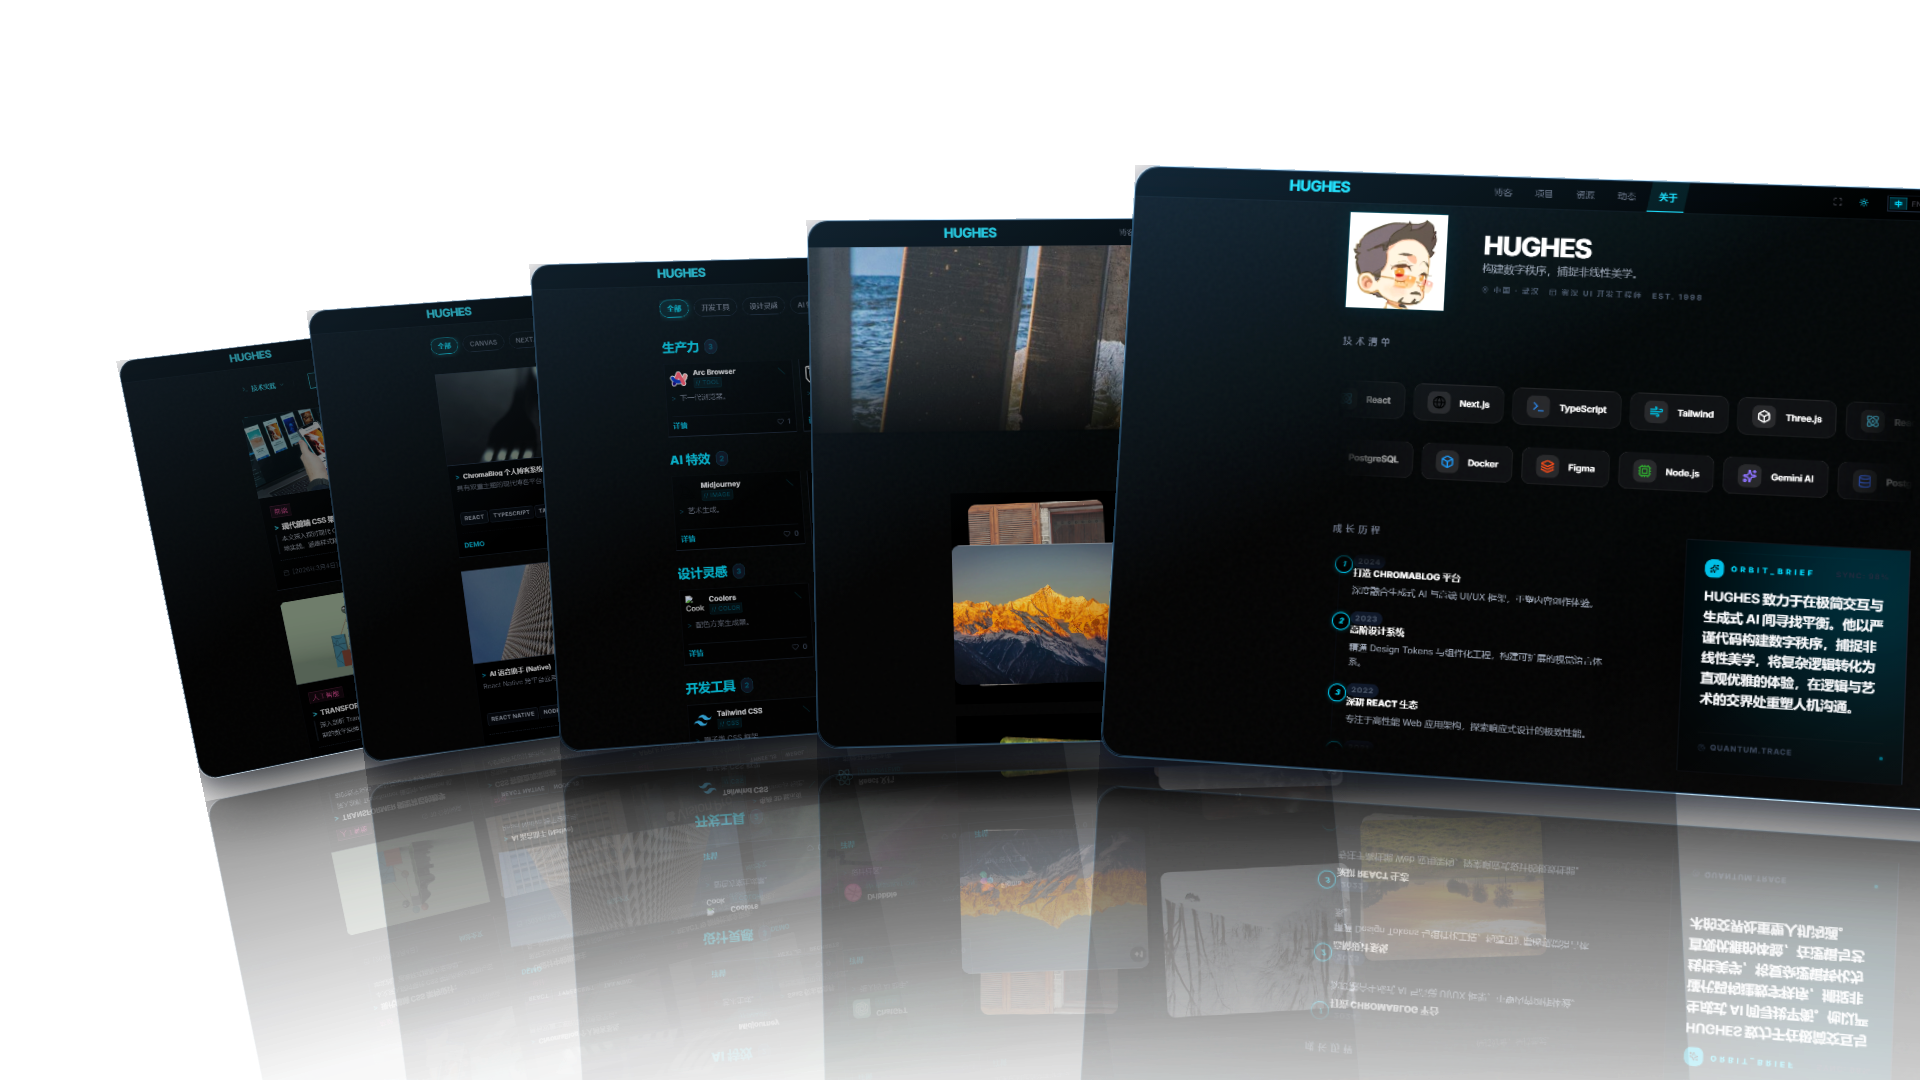Click the duplicate React atom icon at right edge
1920x1080 pixels.
[x=1872, y=422]
